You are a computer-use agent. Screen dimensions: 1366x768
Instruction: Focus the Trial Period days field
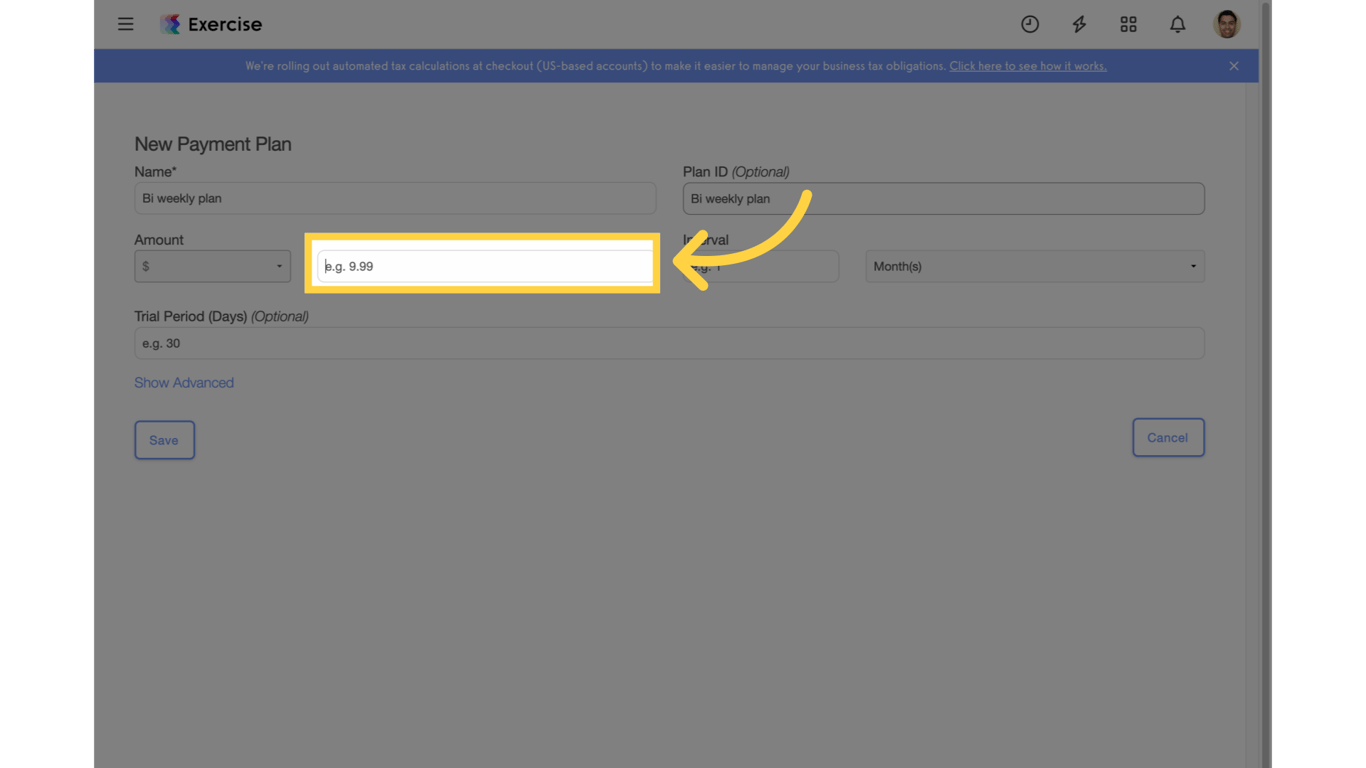[669, 343]
